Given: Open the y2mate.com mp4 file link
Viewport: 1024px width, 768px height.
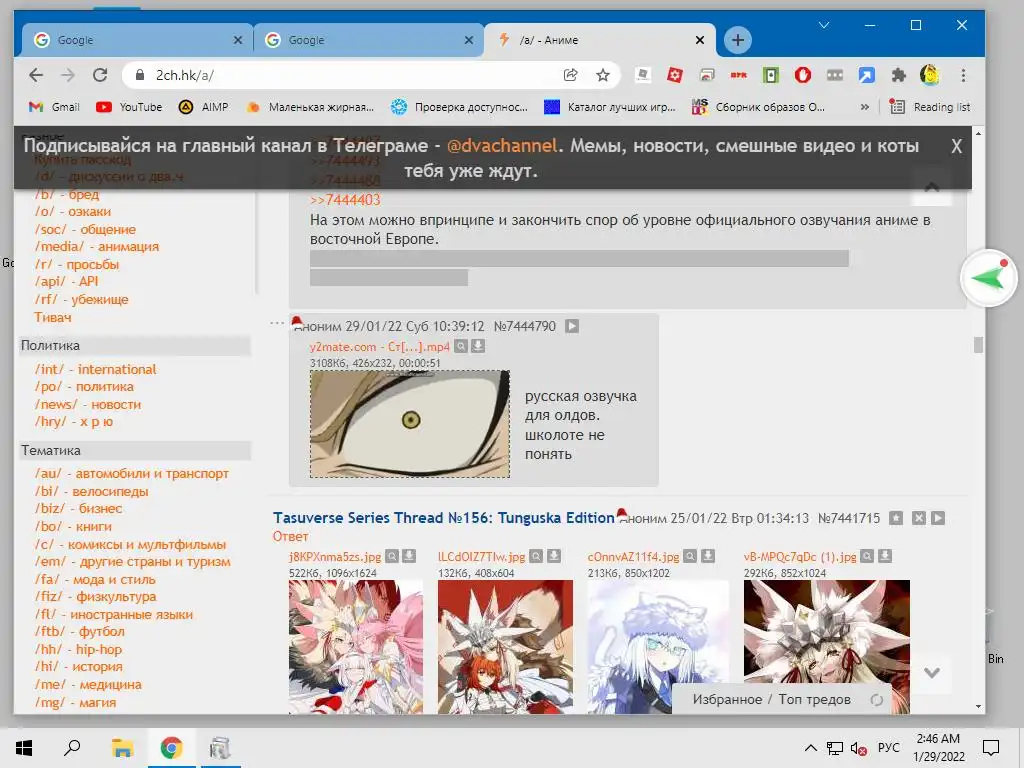Looking at the screenshot, I should pyautogui.click(x=379, y=347).
